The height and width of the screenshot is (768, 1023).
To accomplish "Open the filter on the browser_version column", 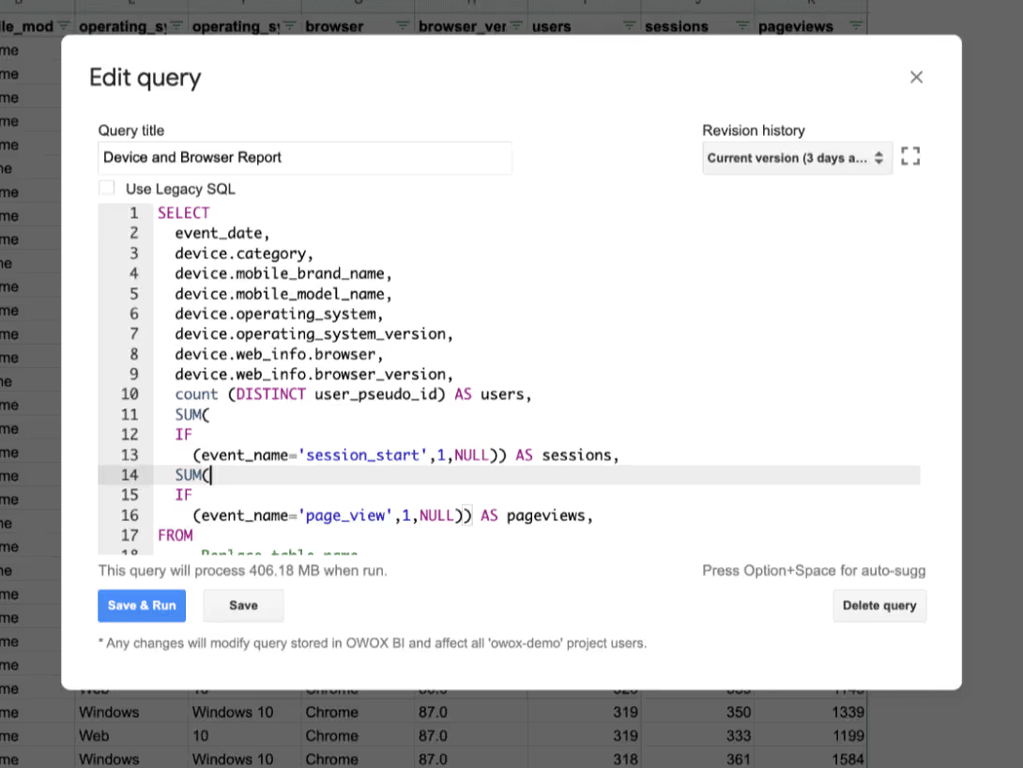I will tap(516, 26).
